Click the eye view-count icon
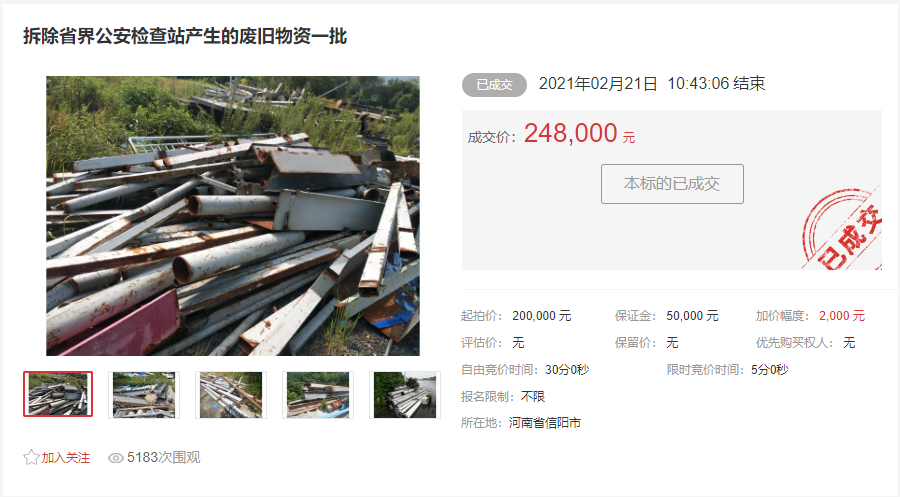 116,458
